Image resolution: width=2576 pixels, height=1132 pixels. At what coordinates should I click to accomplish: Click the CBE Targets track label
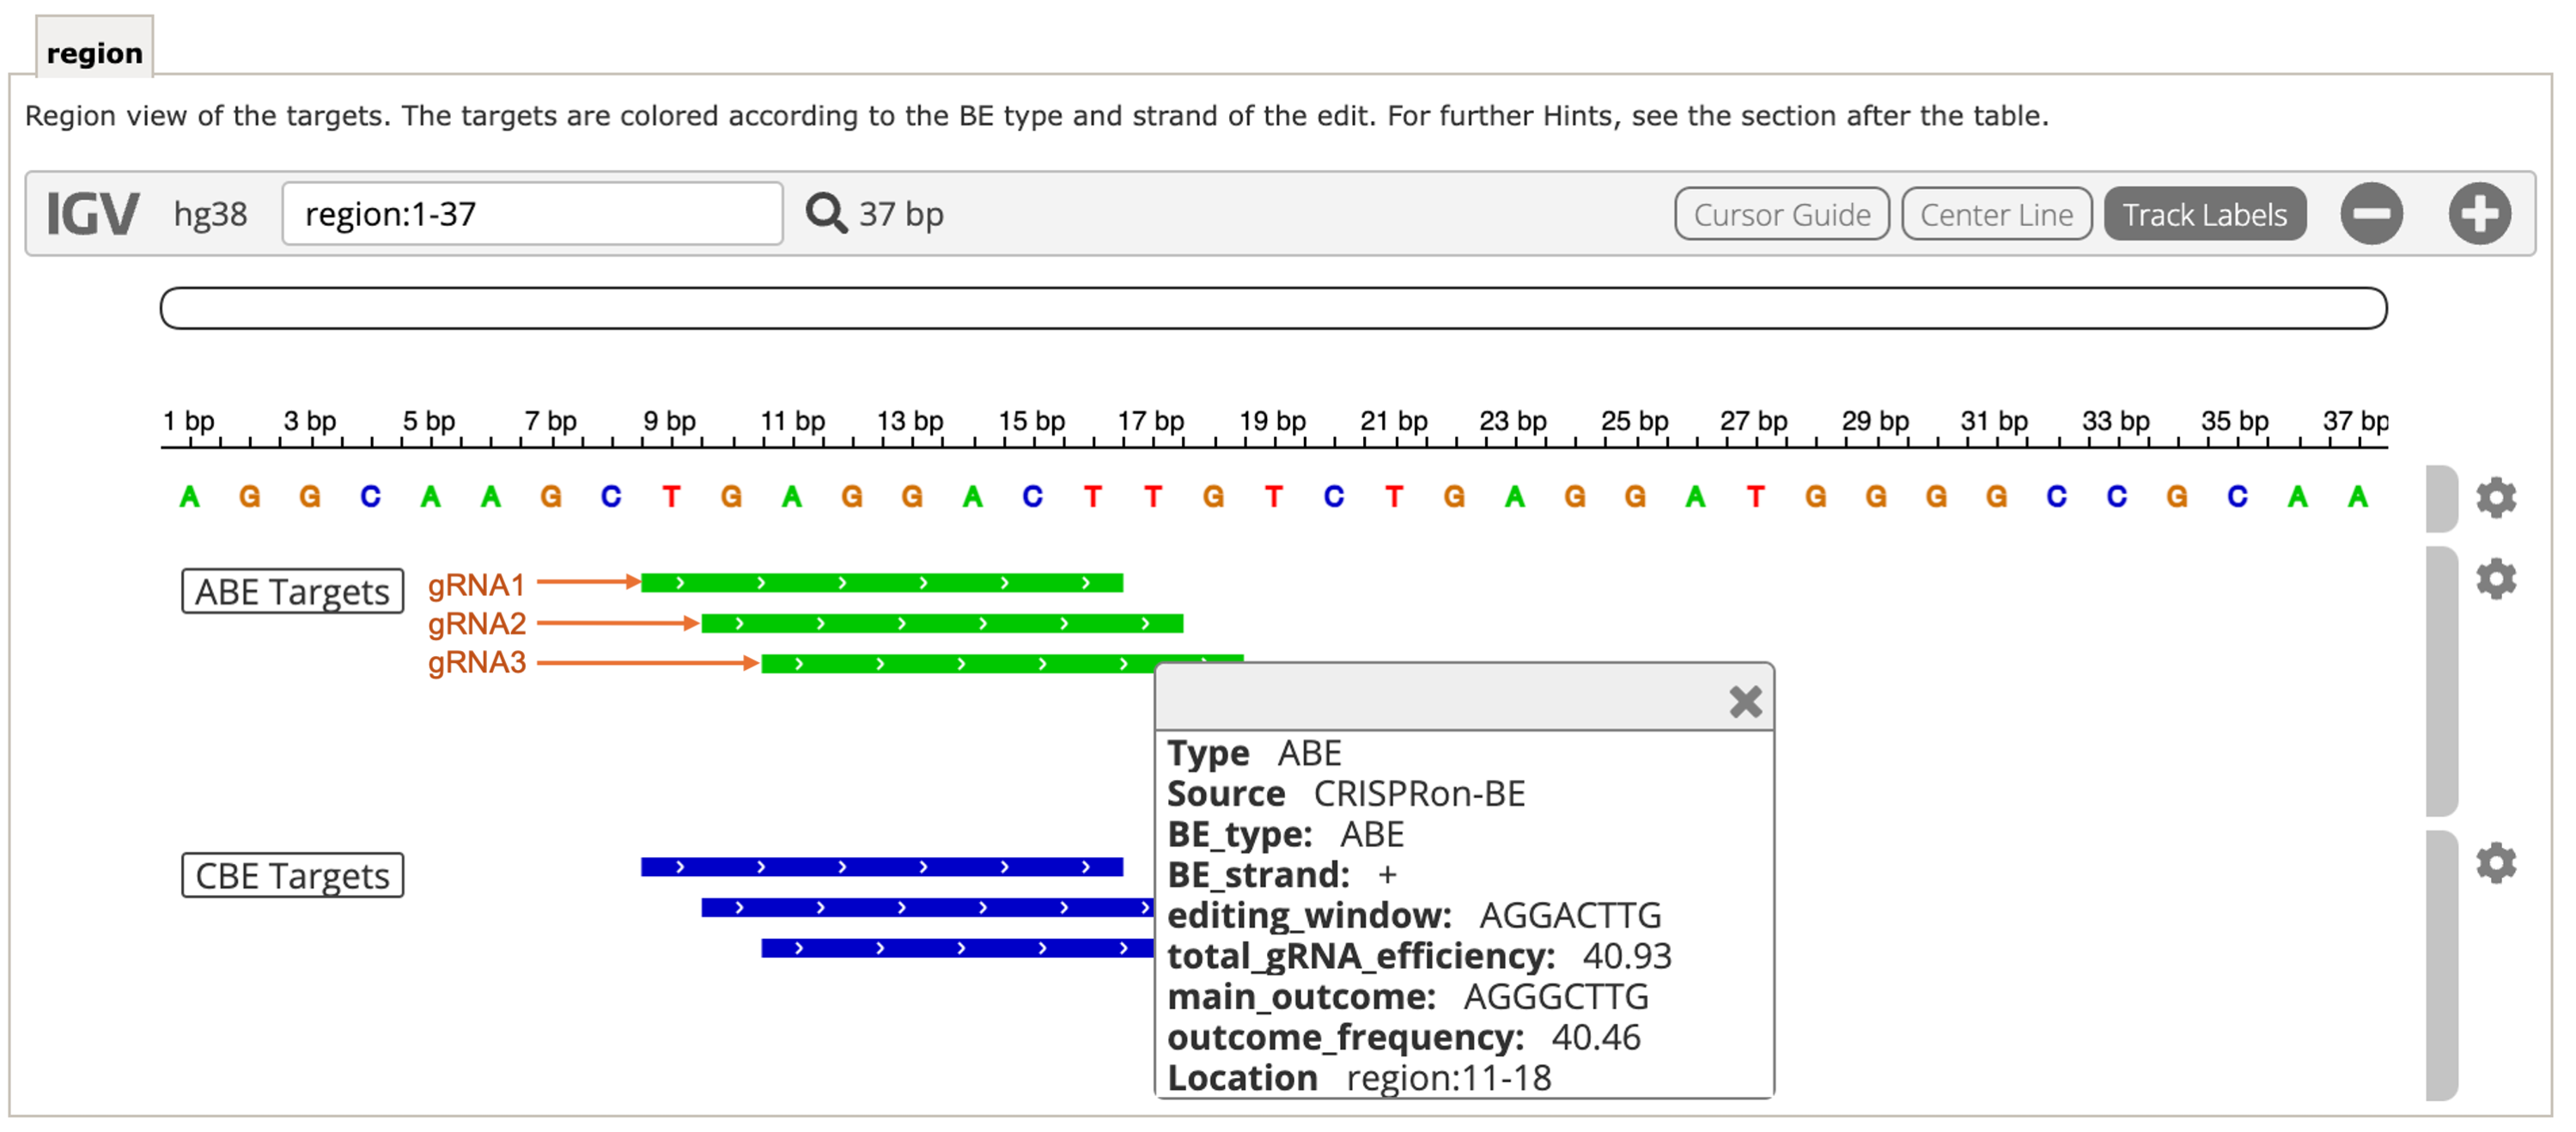[292, 875]
